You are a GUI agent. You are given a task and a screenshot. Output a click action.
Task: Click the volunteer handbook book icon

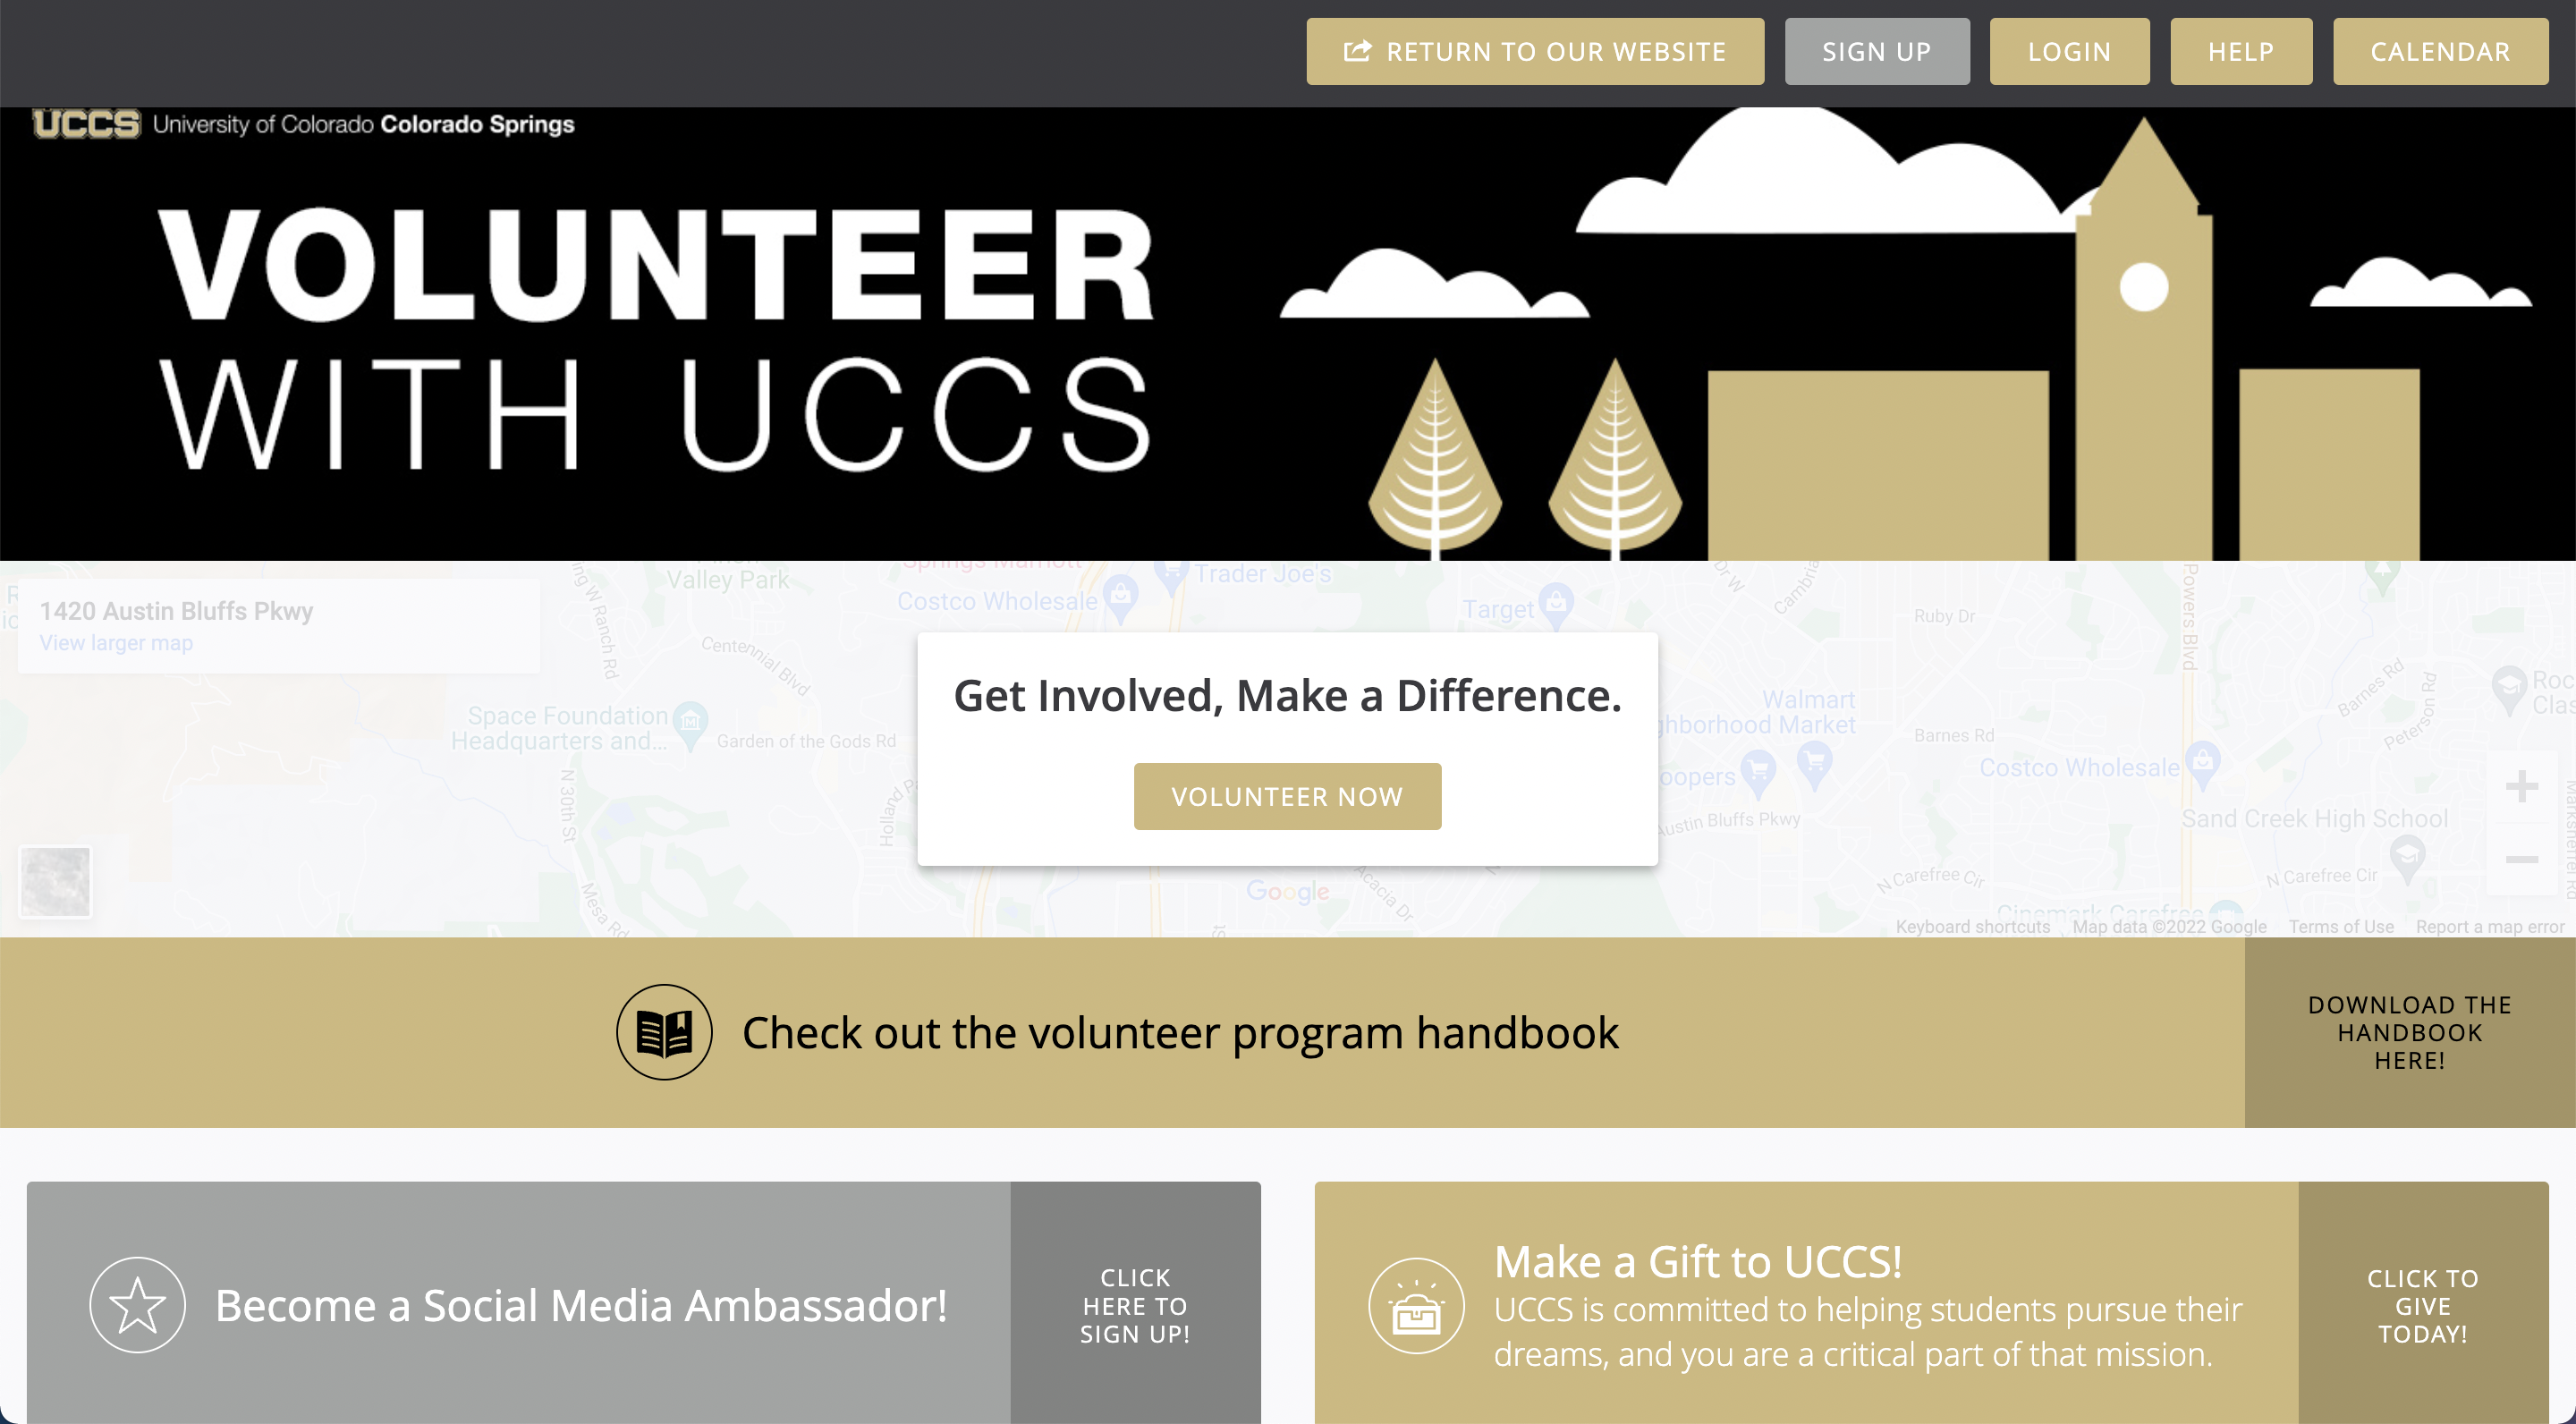coord(668,1031)
